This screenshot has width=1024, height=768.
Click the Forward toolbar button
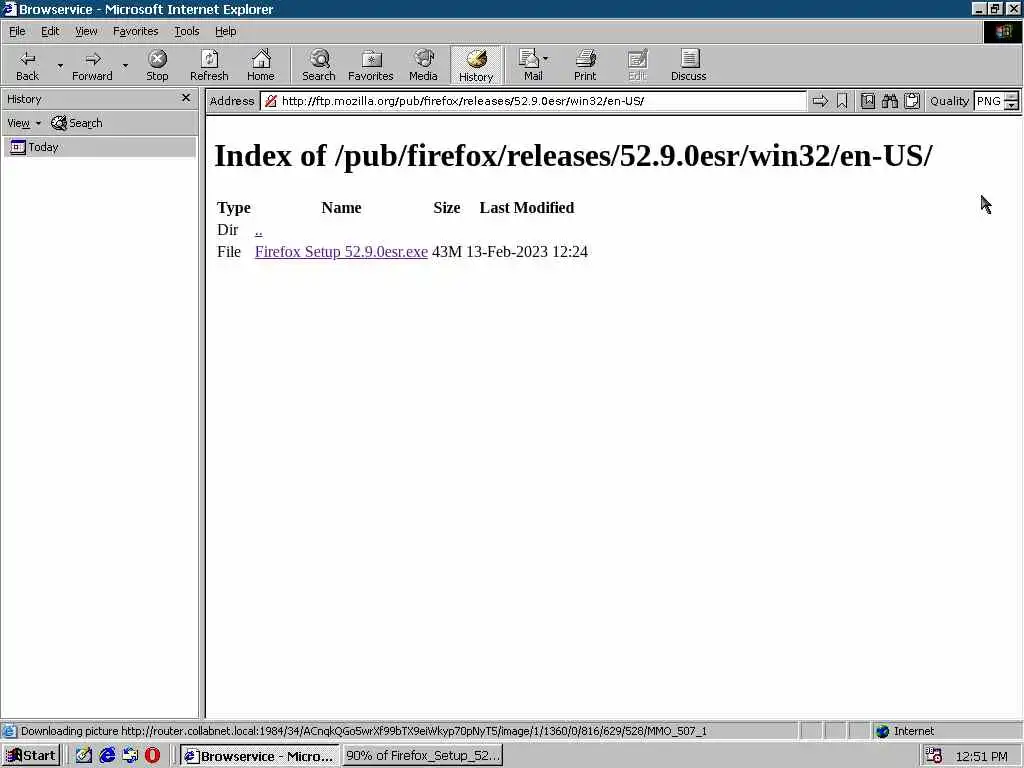pos(92,65)
